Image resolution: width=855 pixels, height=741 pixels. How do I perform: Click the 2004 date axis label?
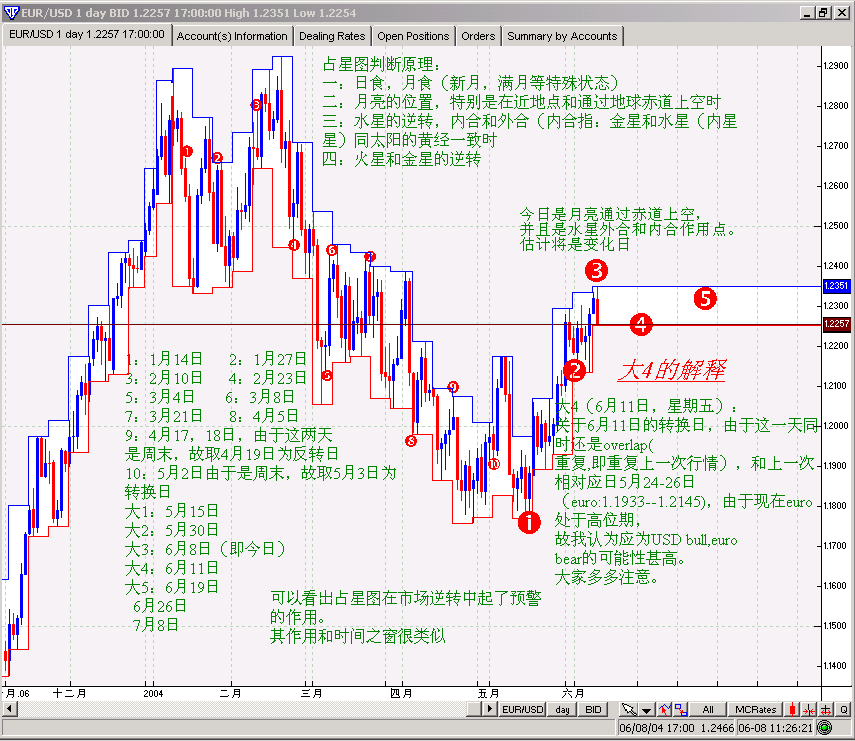(x=153, y=694)
